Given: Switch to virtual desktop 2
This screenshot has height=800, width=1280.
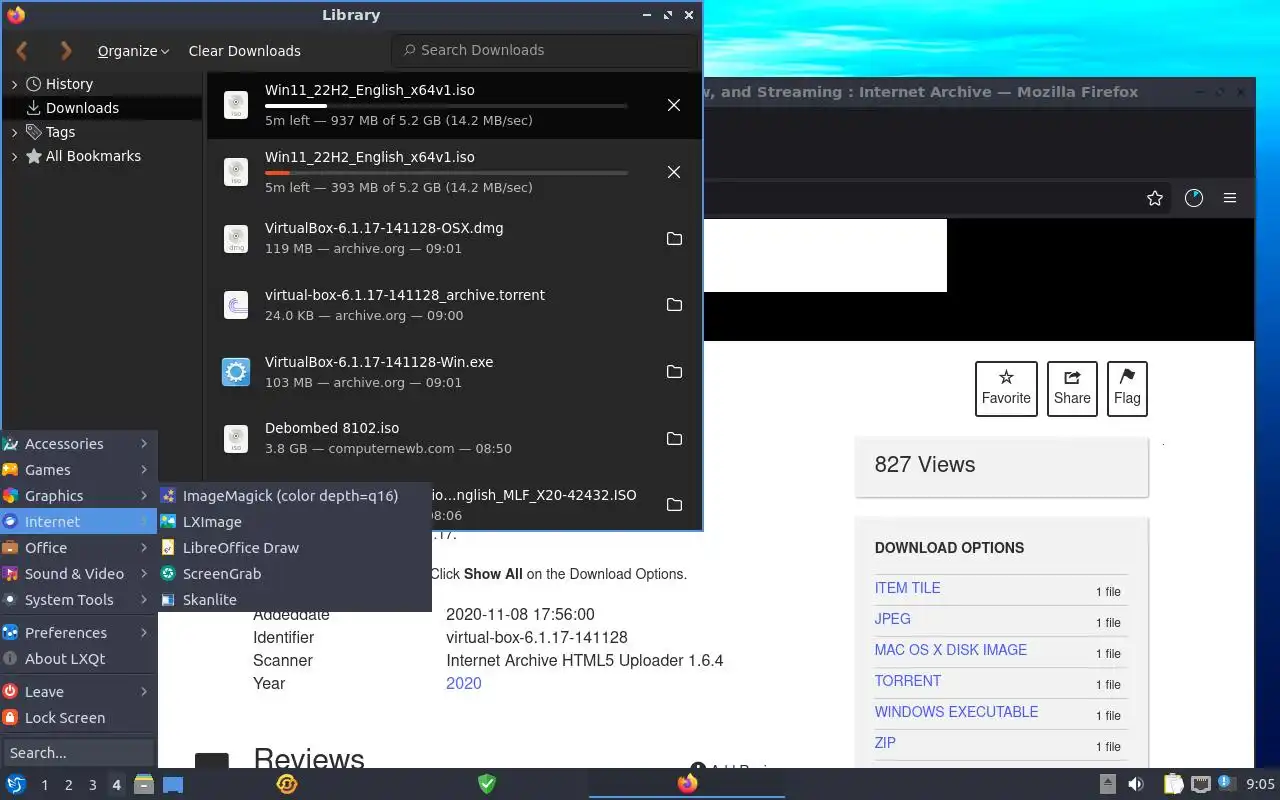Looking at the screenshot, I should pyautogui.click(x=68, y=785).
